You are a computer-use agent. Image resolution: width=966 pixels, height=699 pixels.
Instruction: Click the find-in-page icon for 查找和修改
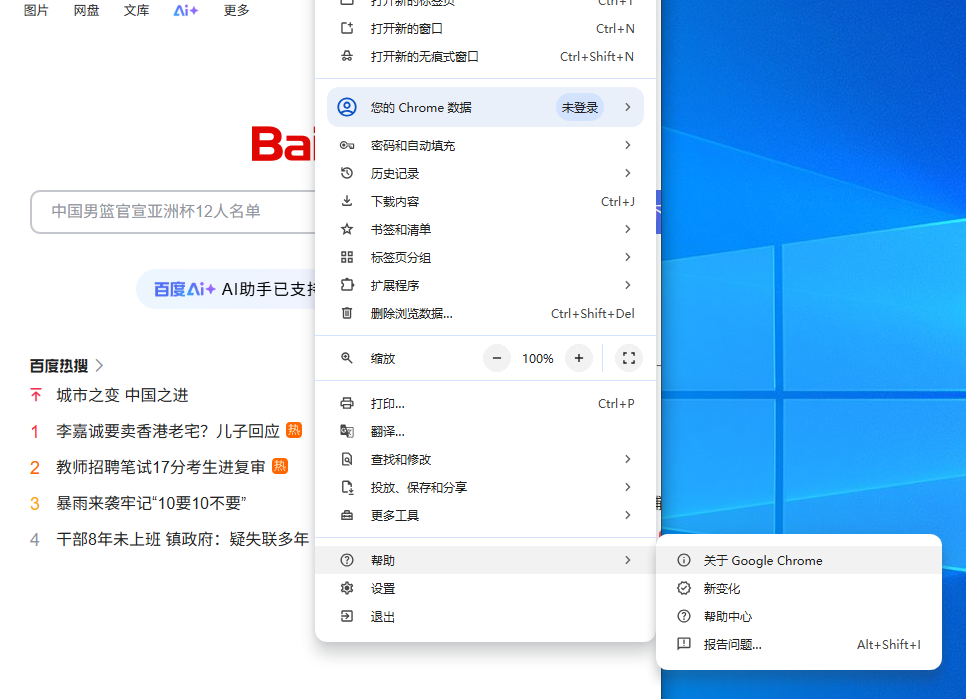347,459
